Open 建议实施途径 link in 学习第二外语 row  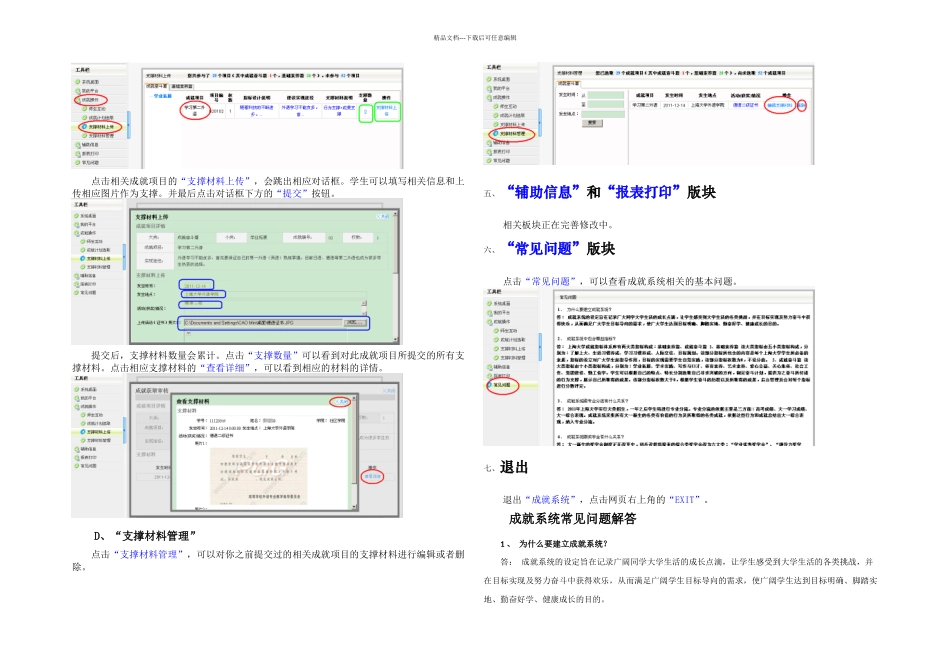299,111
